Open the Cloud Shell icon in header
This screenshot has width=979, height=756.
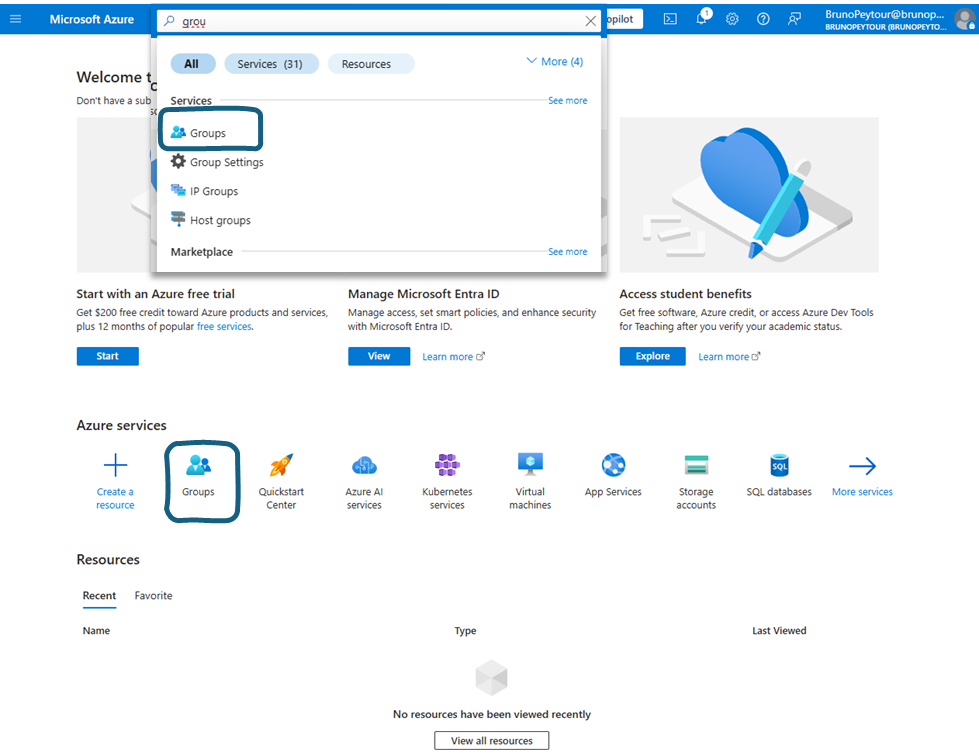click(x=671, y=19)
